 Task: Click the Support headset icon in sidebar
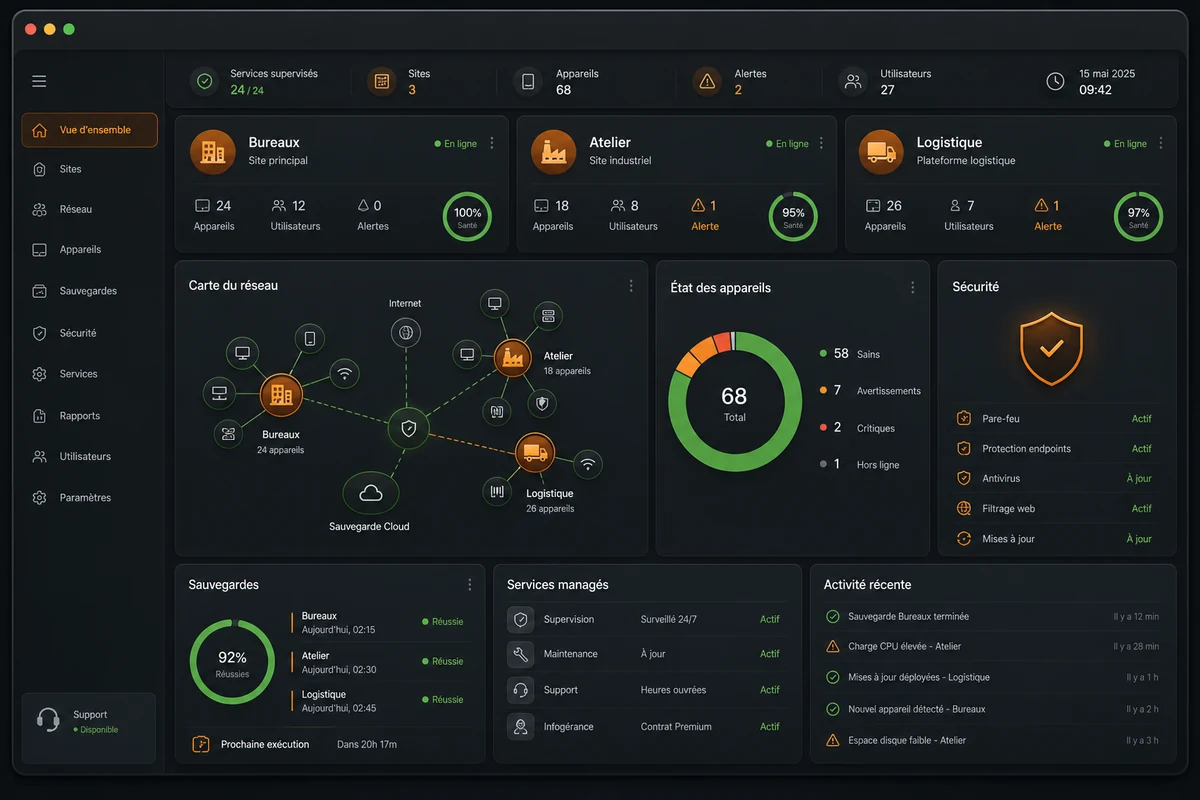(47, 720)
